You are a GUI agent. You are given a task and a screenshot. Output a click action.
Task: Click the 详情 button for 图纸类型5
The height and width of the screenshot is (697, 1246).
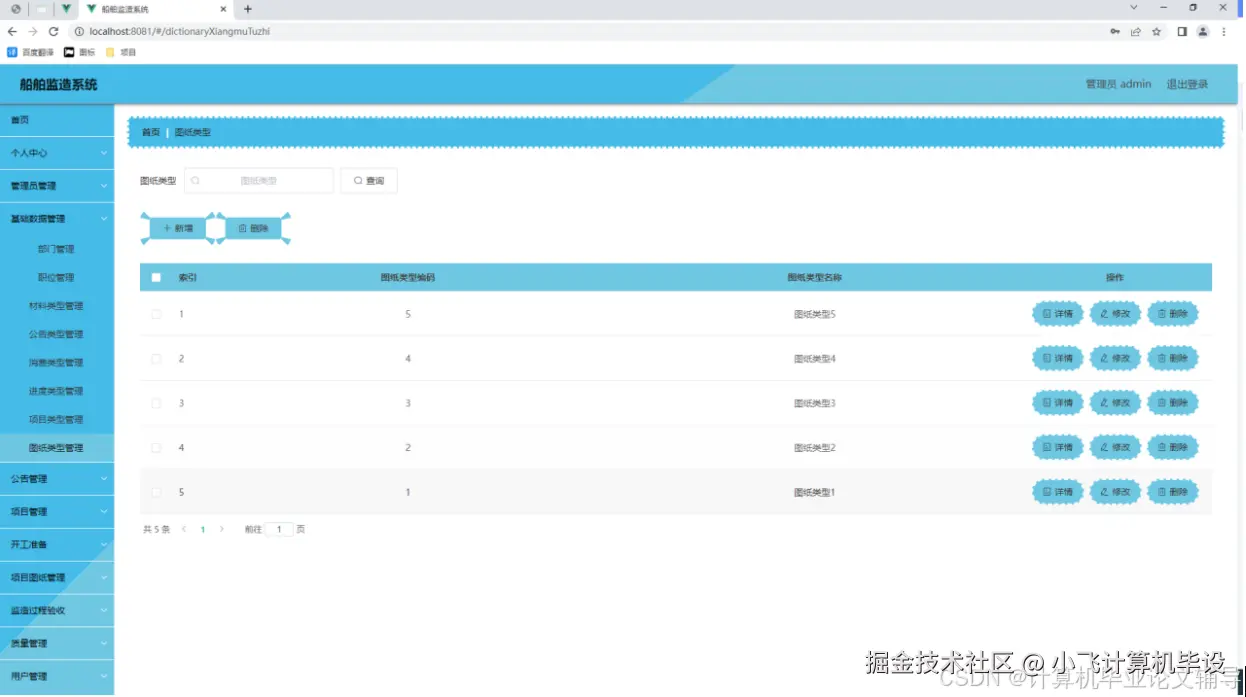coord(1058,314)
